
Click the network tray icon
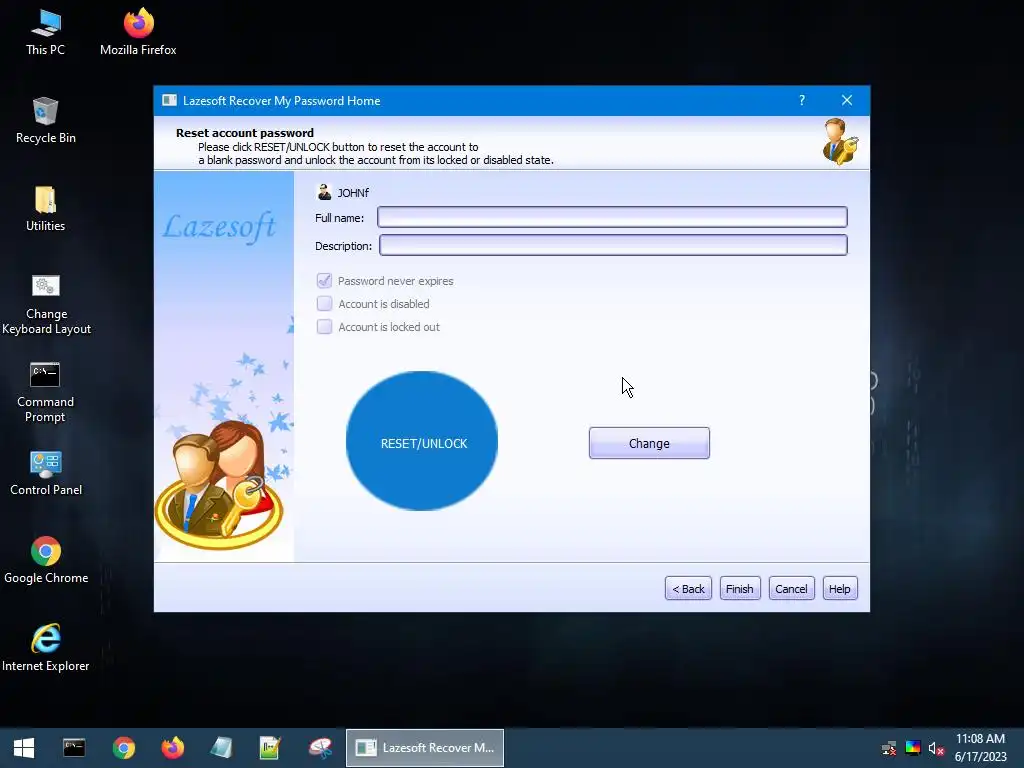pyautogui.click(x=889, y=748)
